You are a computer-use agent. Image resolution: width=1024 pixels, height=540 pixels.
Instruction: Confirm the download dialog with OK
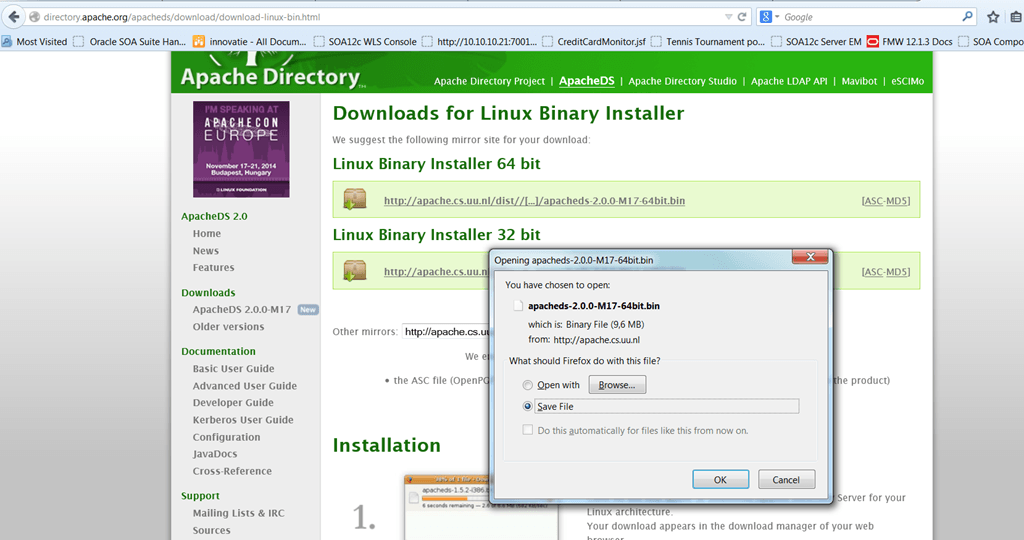tap(720, 479)
